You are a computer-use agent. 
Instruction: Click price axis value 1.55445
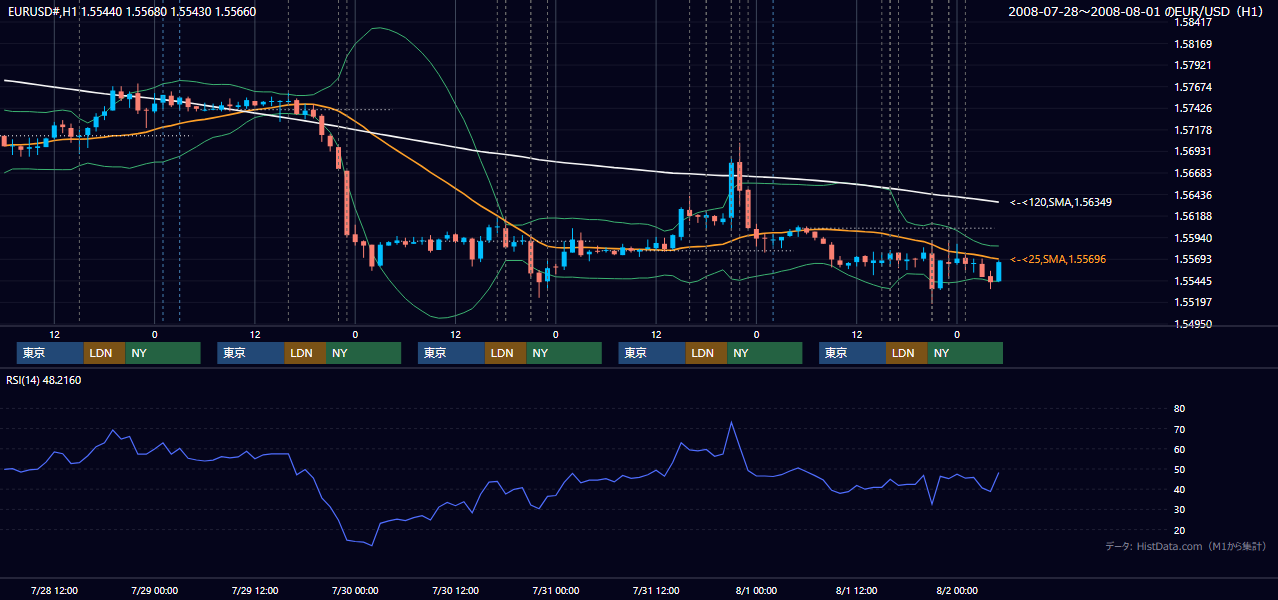click(1193, 281)
